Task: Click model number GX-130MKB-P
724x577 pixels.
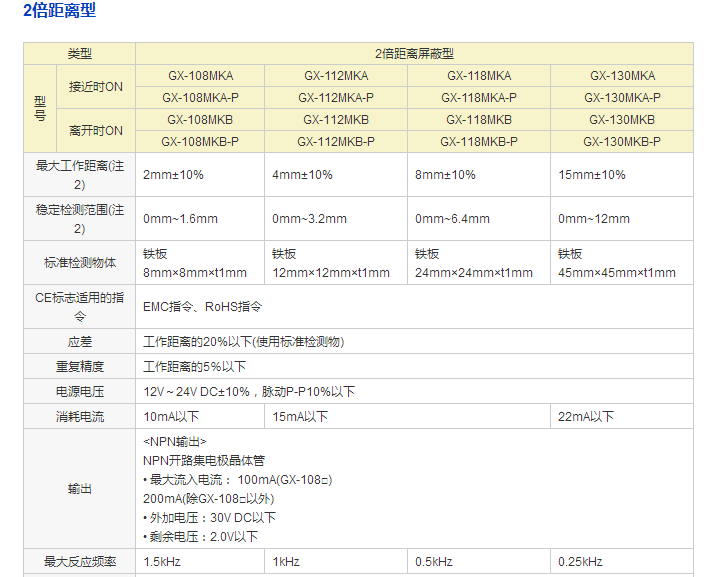Action: [x=621, y=142]
